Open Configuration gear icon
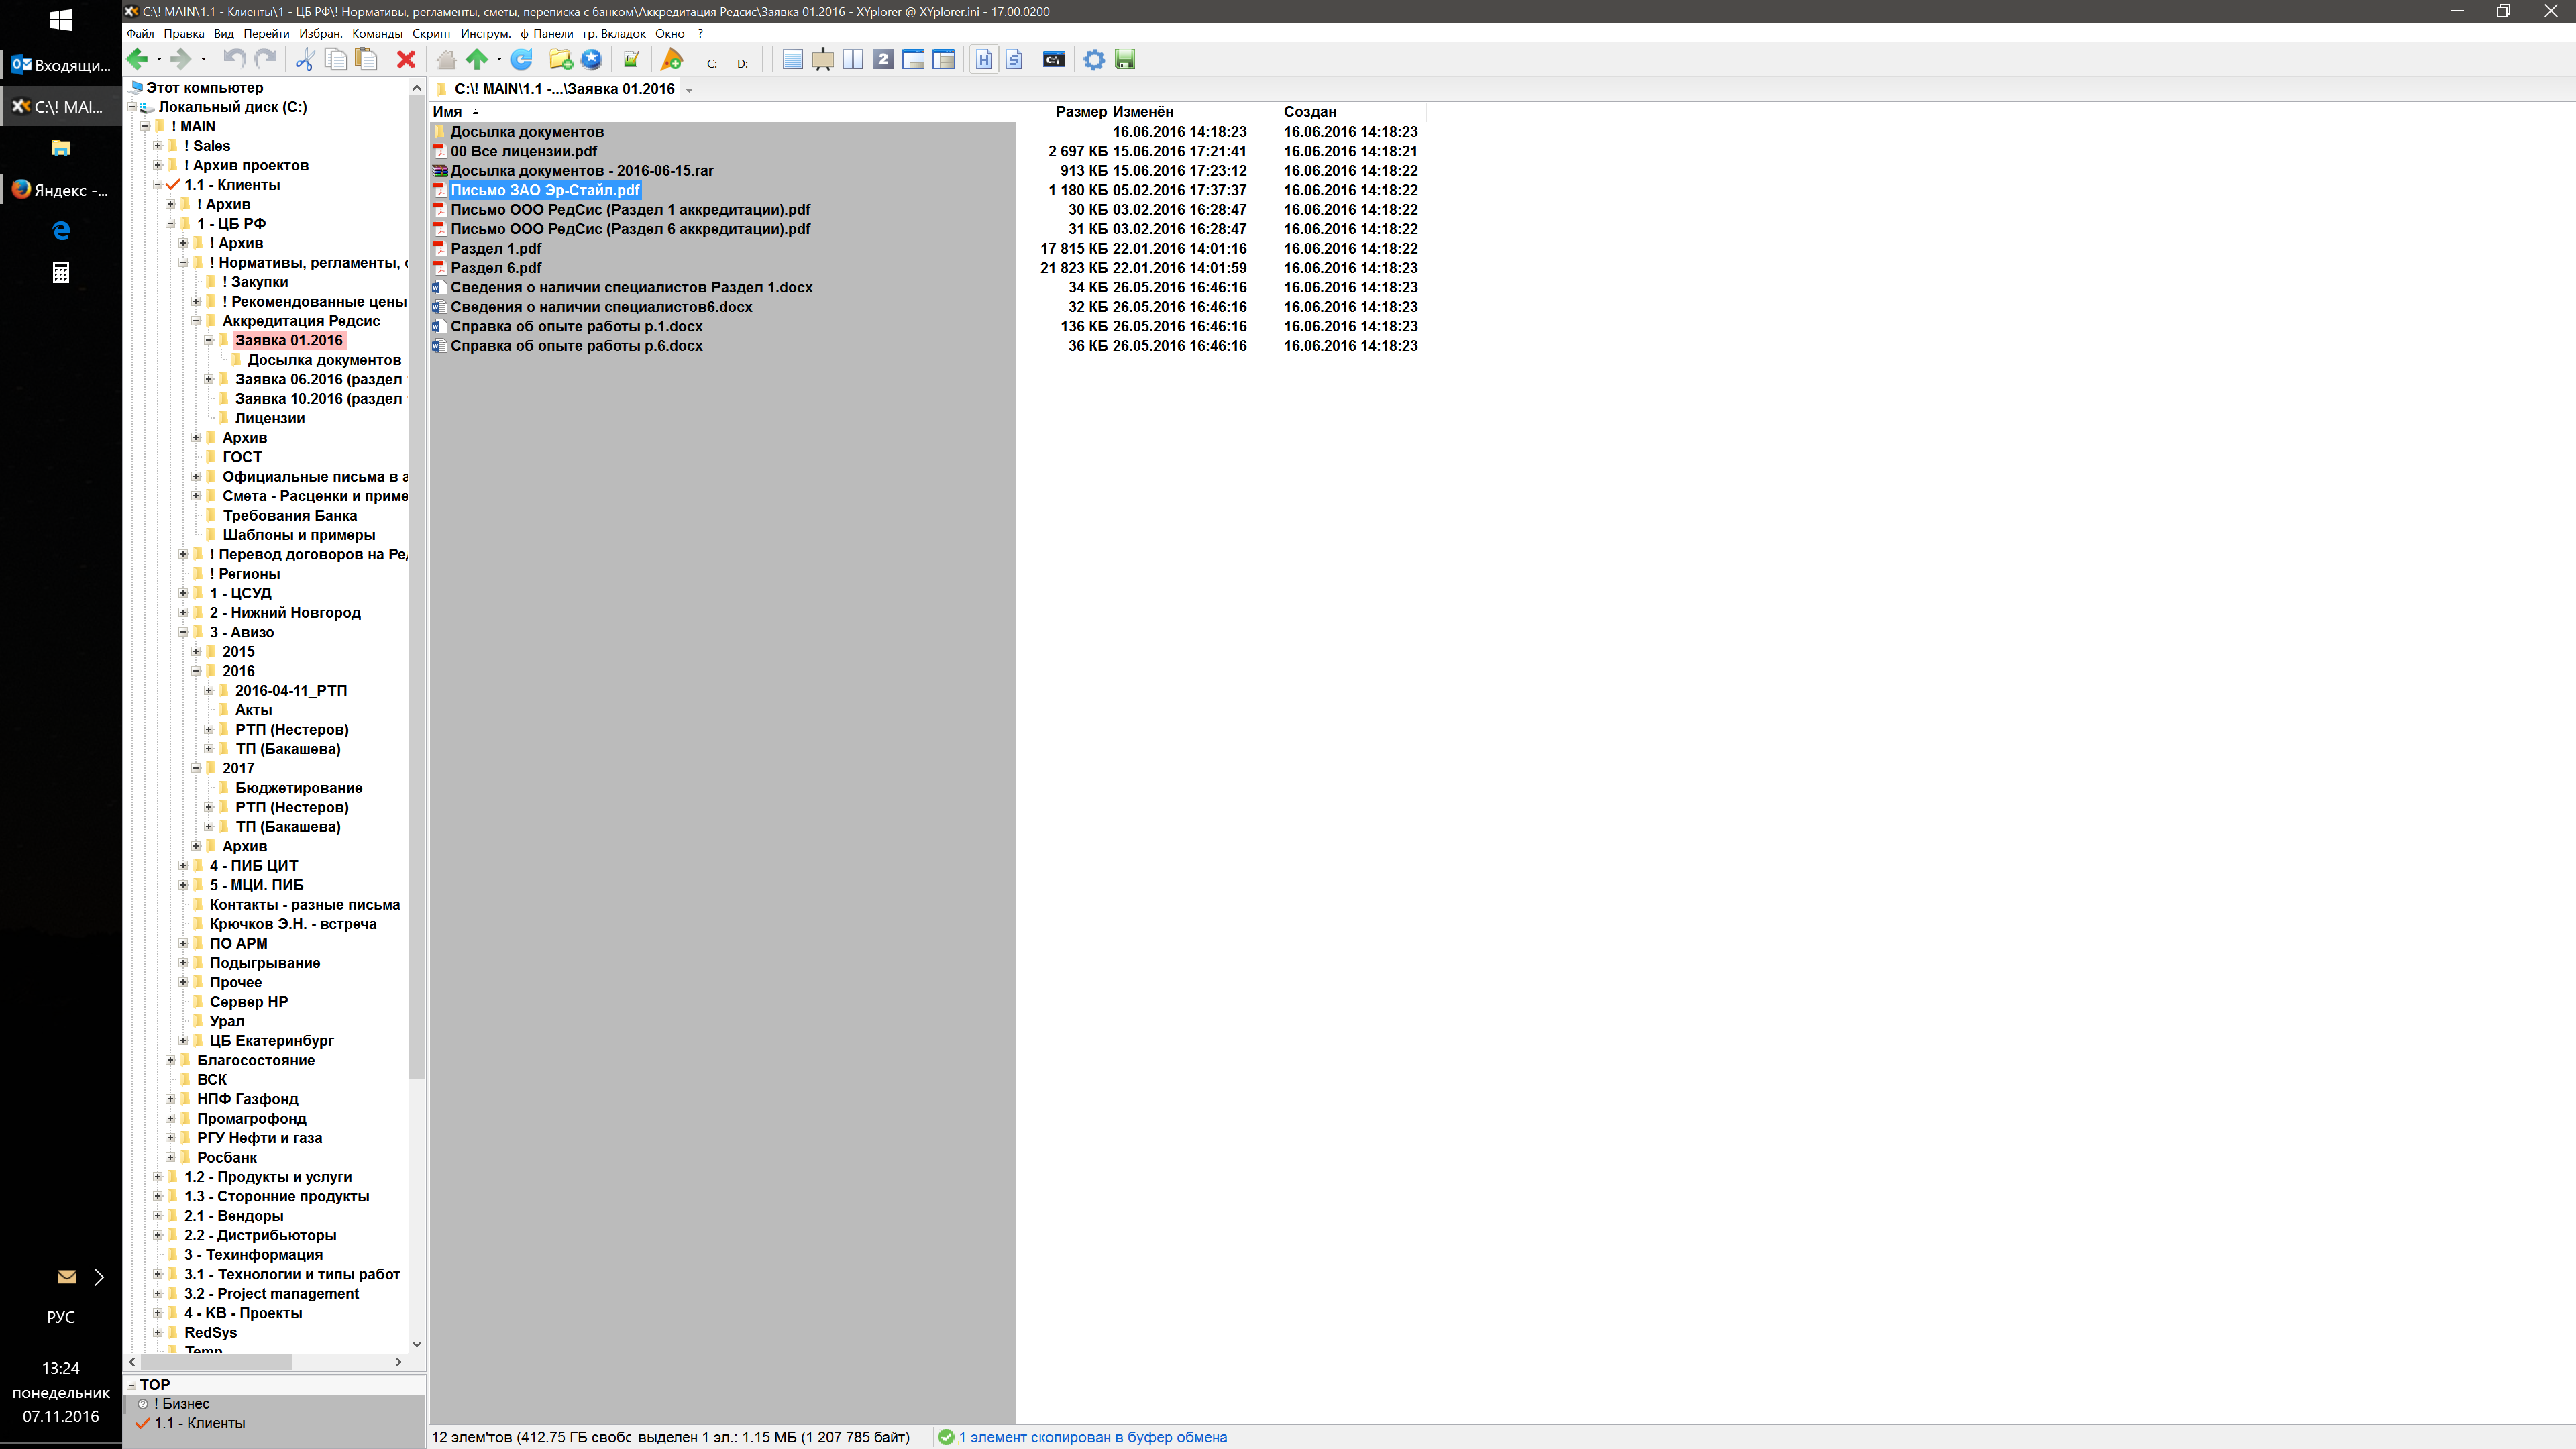 pyautogui.click(x=1094, y=60)
